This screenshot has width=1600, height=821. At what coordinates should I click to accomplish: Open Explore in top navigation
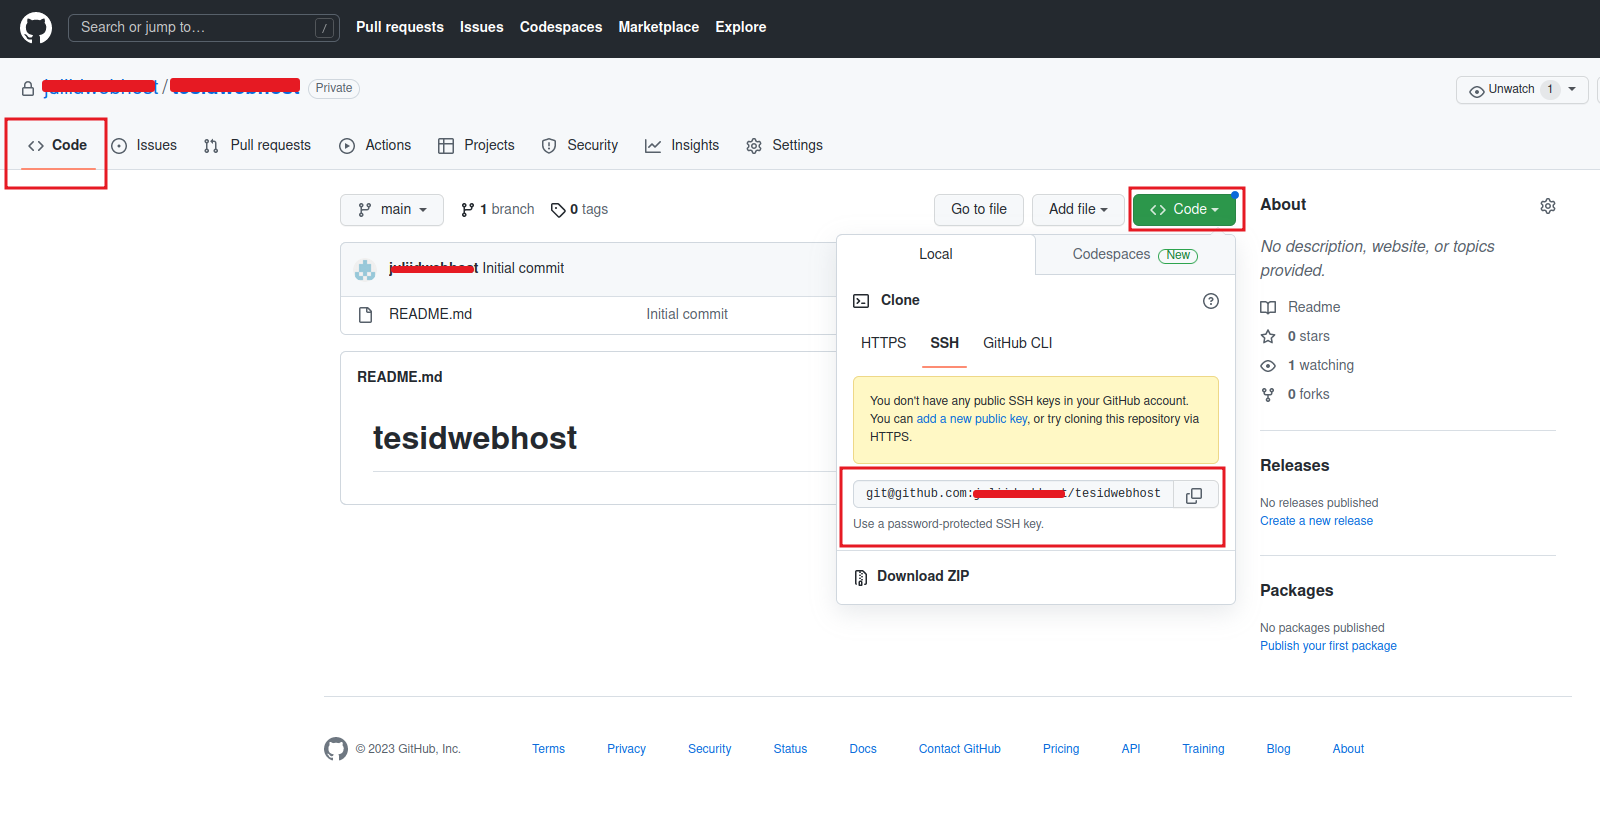(x=741, y=28)
